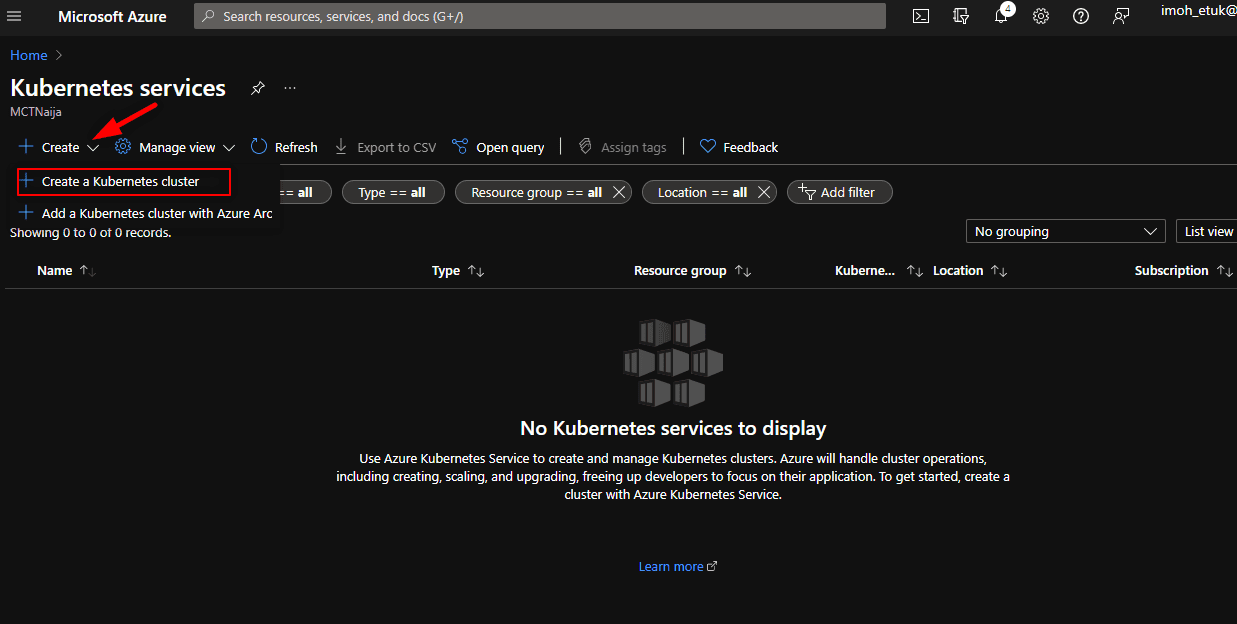Image resolution: width=1237 pixels, height=624 pixels.
Task: Open the Type == all filter pill
Action: click(392, 192)
